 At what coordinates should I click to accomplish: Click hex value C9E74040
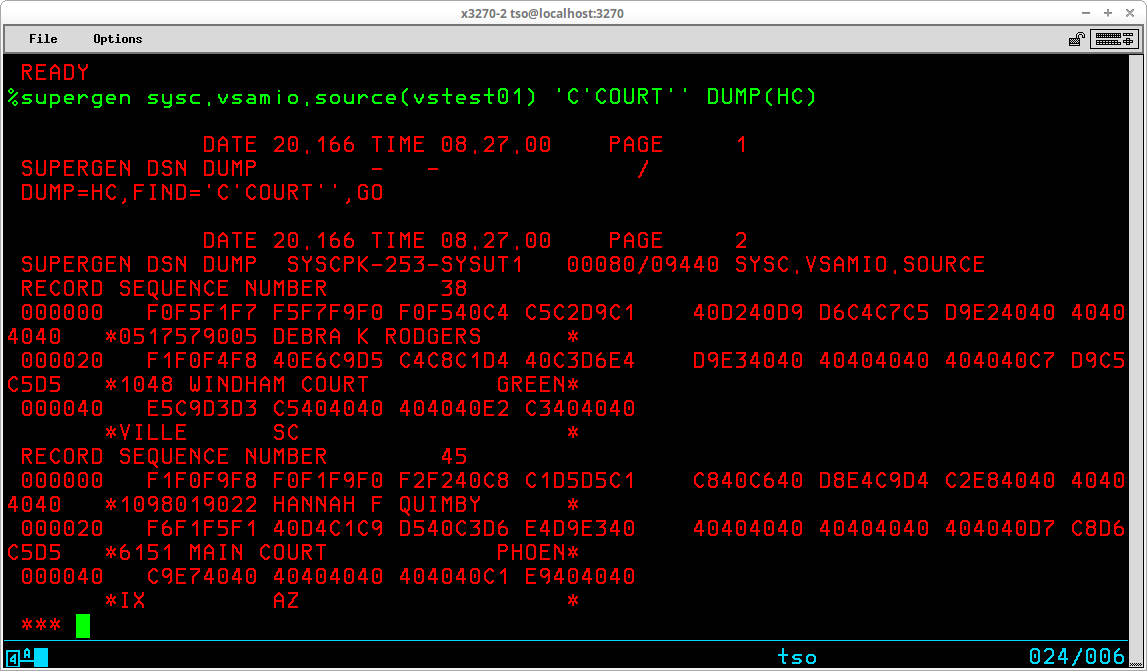(x=202, y=577)
